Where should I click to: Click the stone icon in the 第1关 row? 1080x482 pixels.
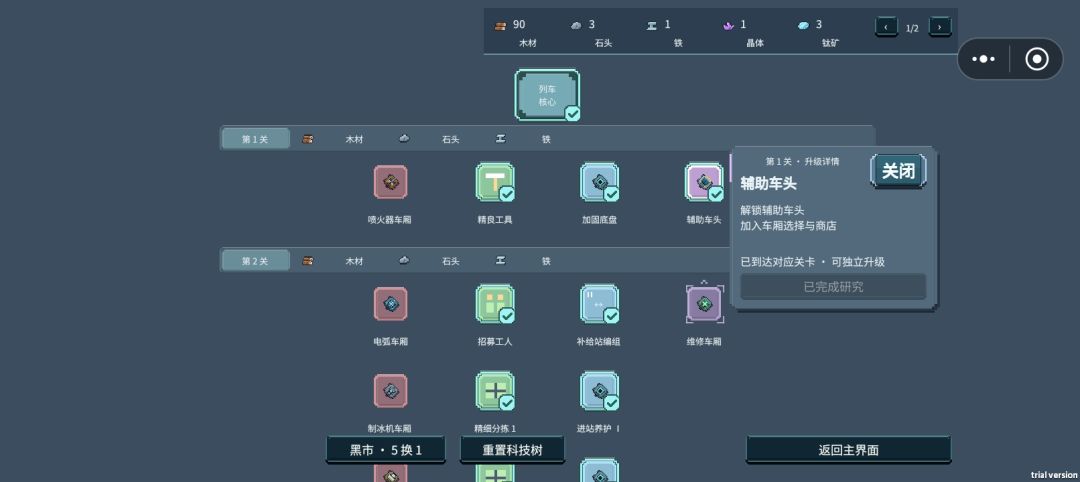404,138
